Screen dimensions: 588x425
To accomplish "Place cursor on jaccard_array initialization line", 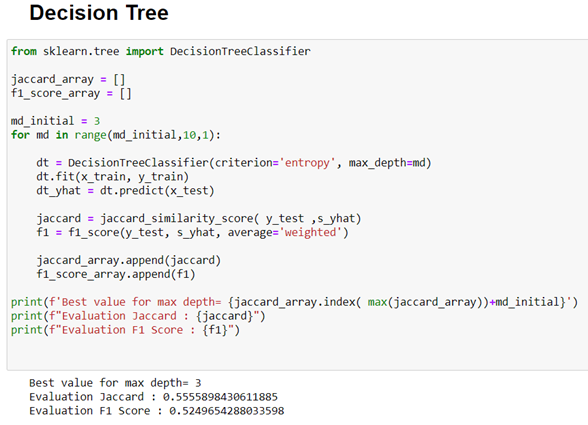I will pyautogui.click(x=68, y=80).
